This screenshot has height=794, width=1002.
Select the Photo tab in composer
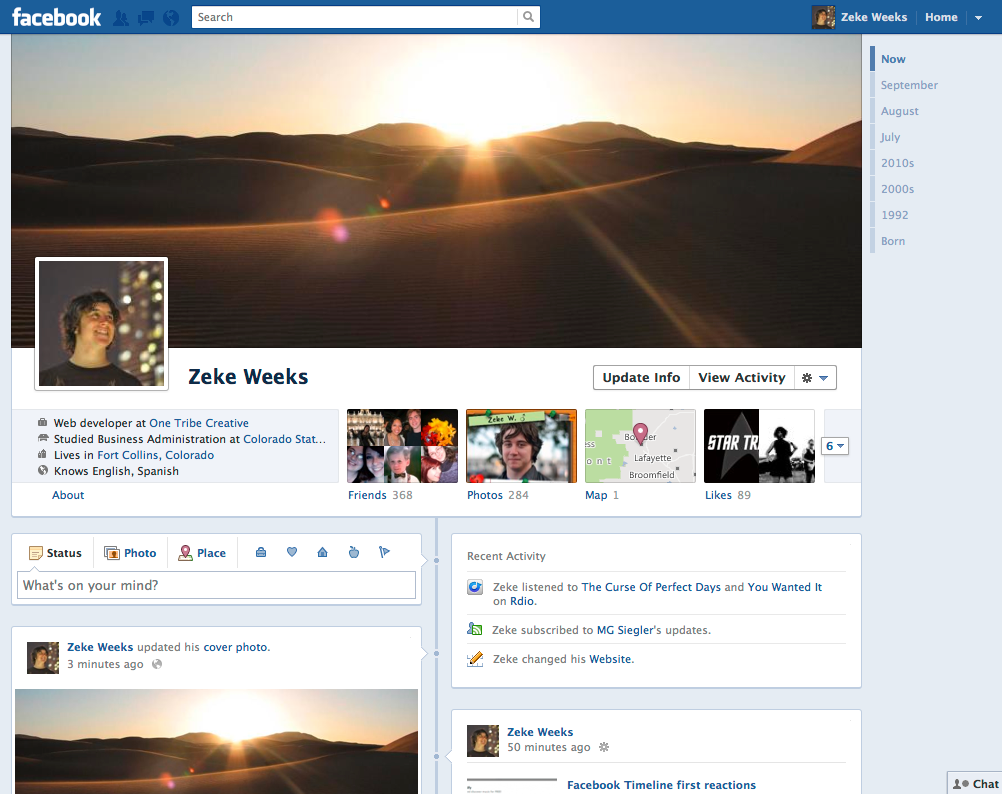(x=130, y=553)
